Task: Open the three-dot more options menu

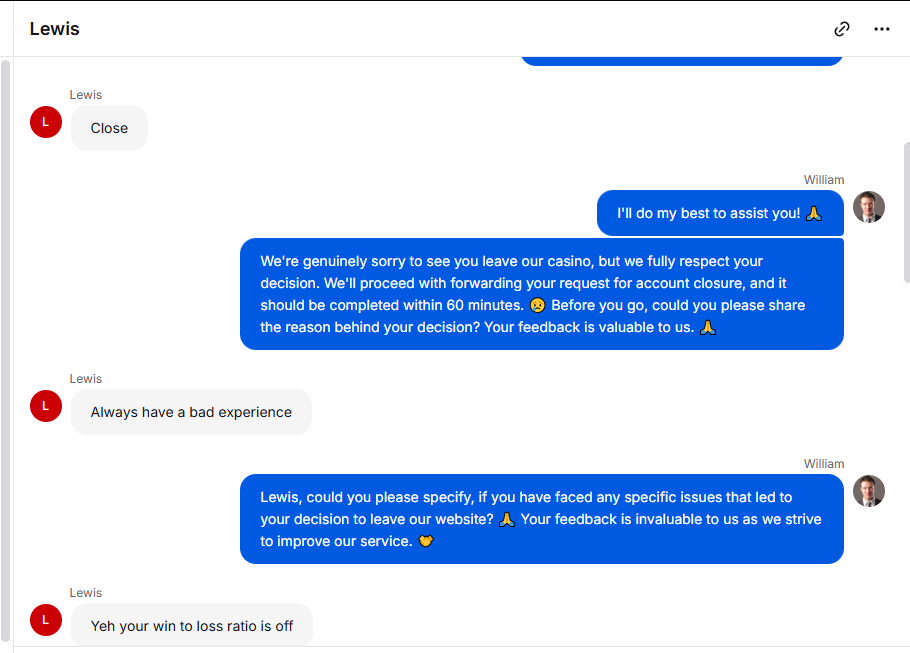Action: coord(882,29)
